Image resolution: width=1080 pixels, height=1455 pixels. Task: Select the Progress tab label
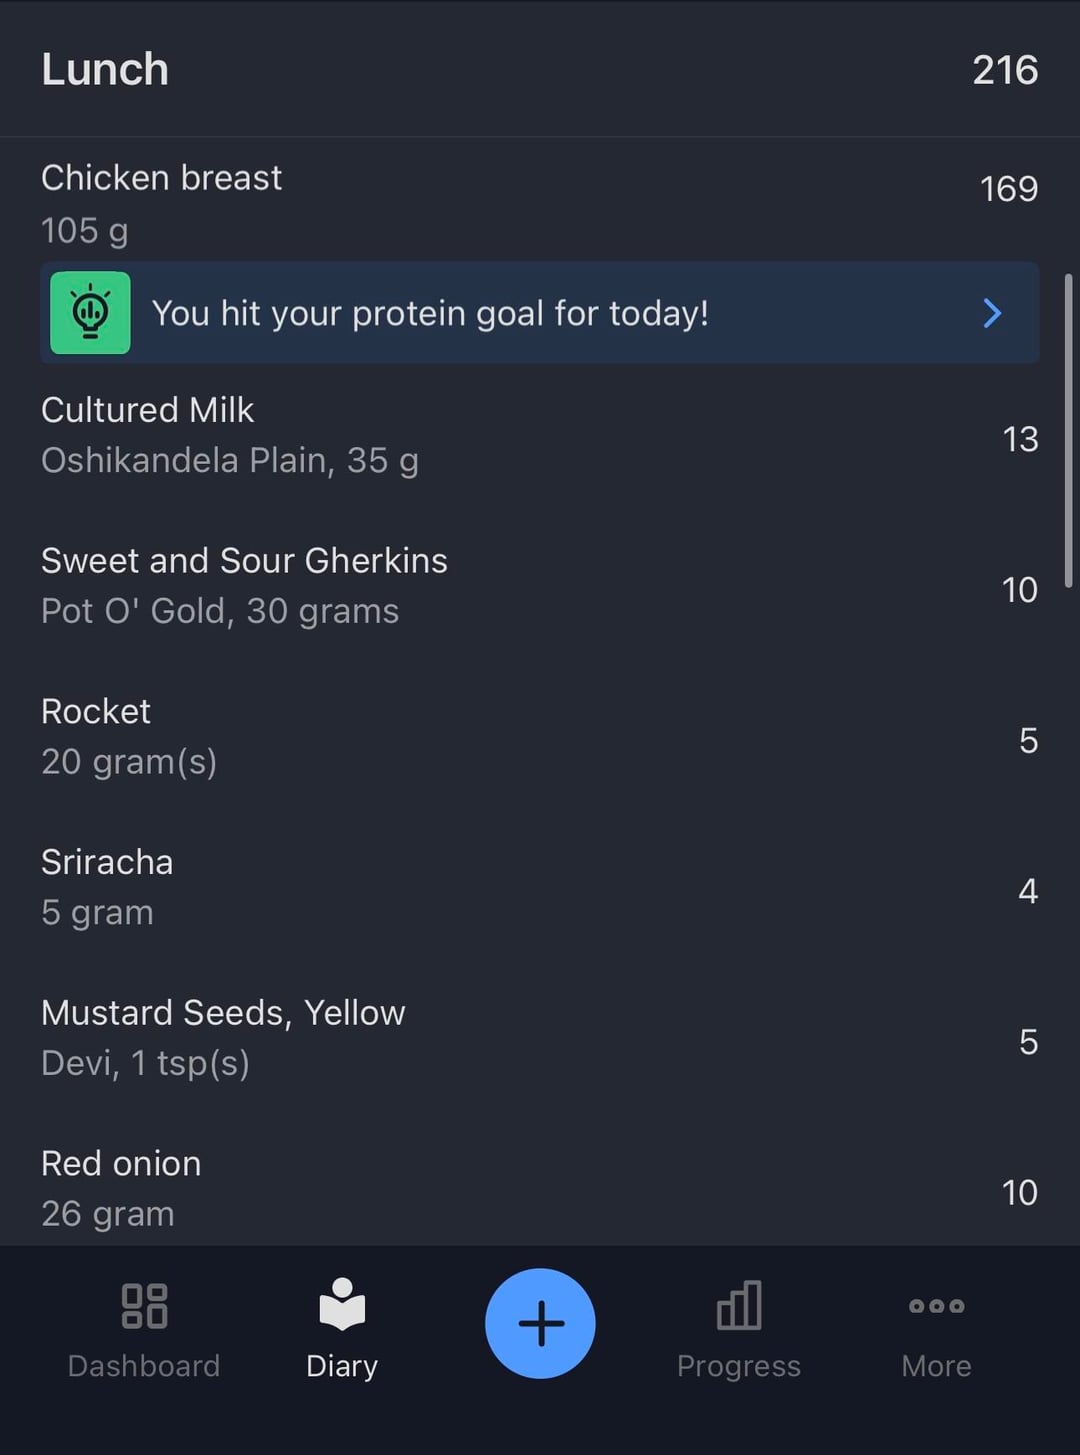[739, 1366]
